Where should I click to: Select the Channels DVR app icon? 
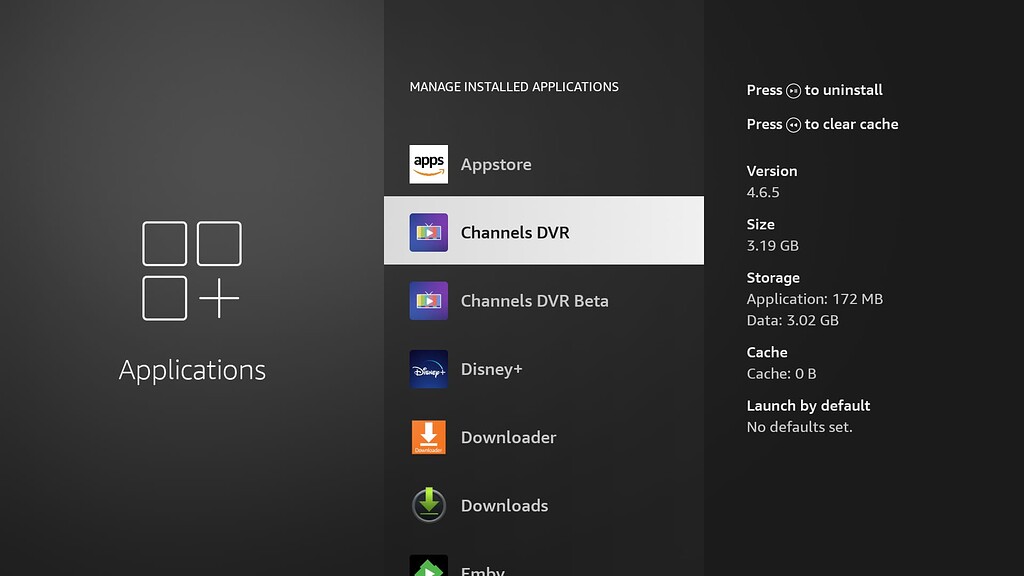click(428, 231)
